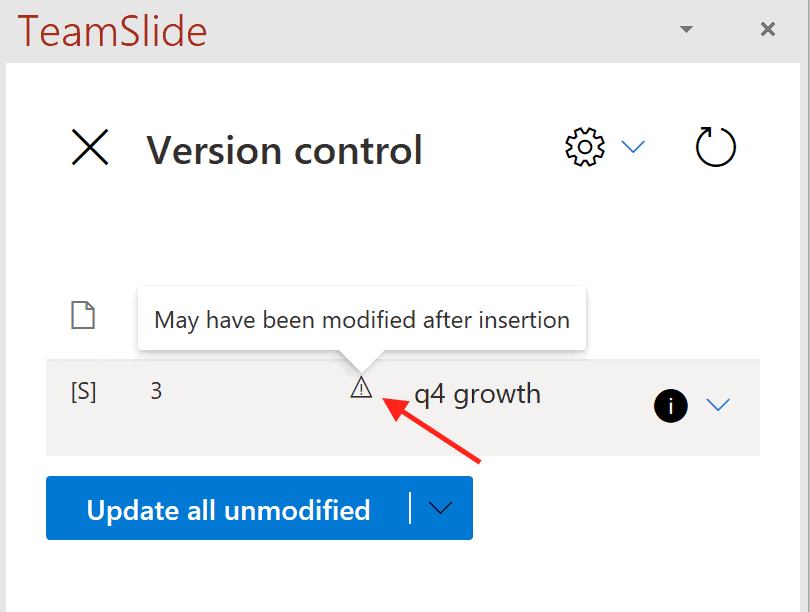Open the TeamSlide pane options dropdown in the titlebar
The width and height of the screenshot is (810, 612).
tap(686, 29)
